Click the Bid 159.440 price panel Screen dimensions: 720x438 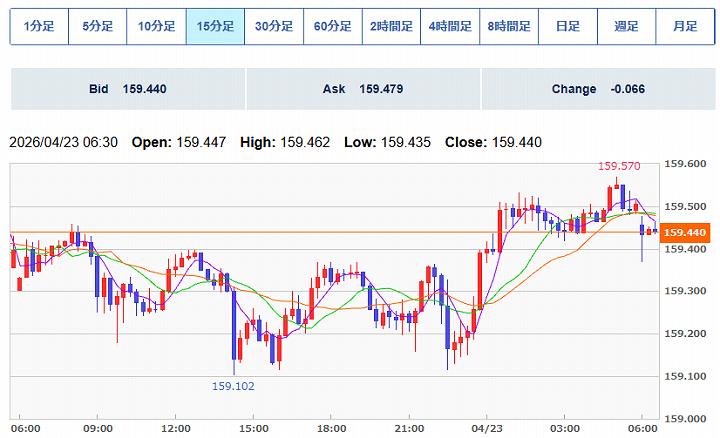click(x=128, y=89)
